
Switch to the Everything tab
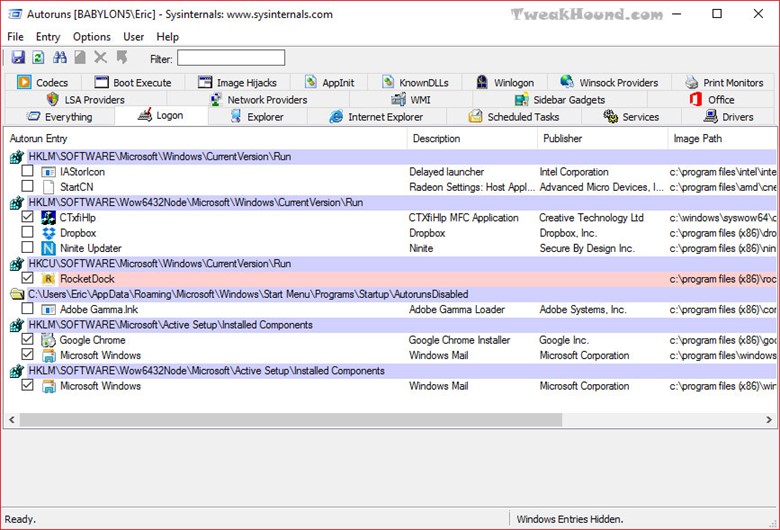pyautogui.click(x=60, y=117)
